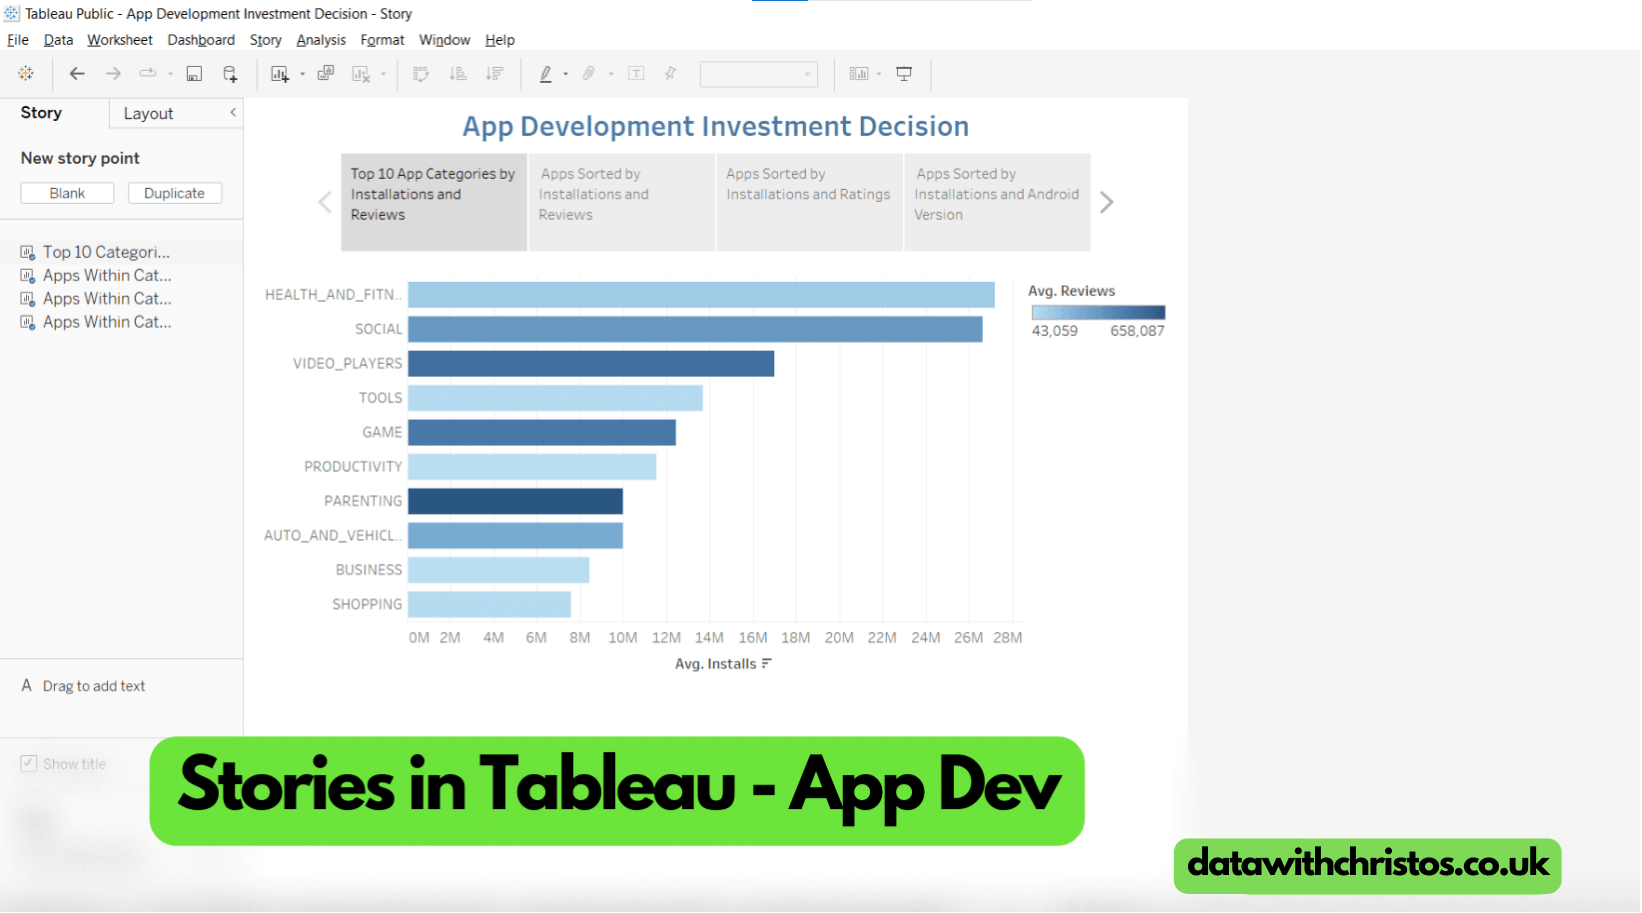Image resolution: width=1642 pixels, height=913 pixels.
Task: Click the Show/Hide Cards toolbar icon
Action: [x=858, y=73]
